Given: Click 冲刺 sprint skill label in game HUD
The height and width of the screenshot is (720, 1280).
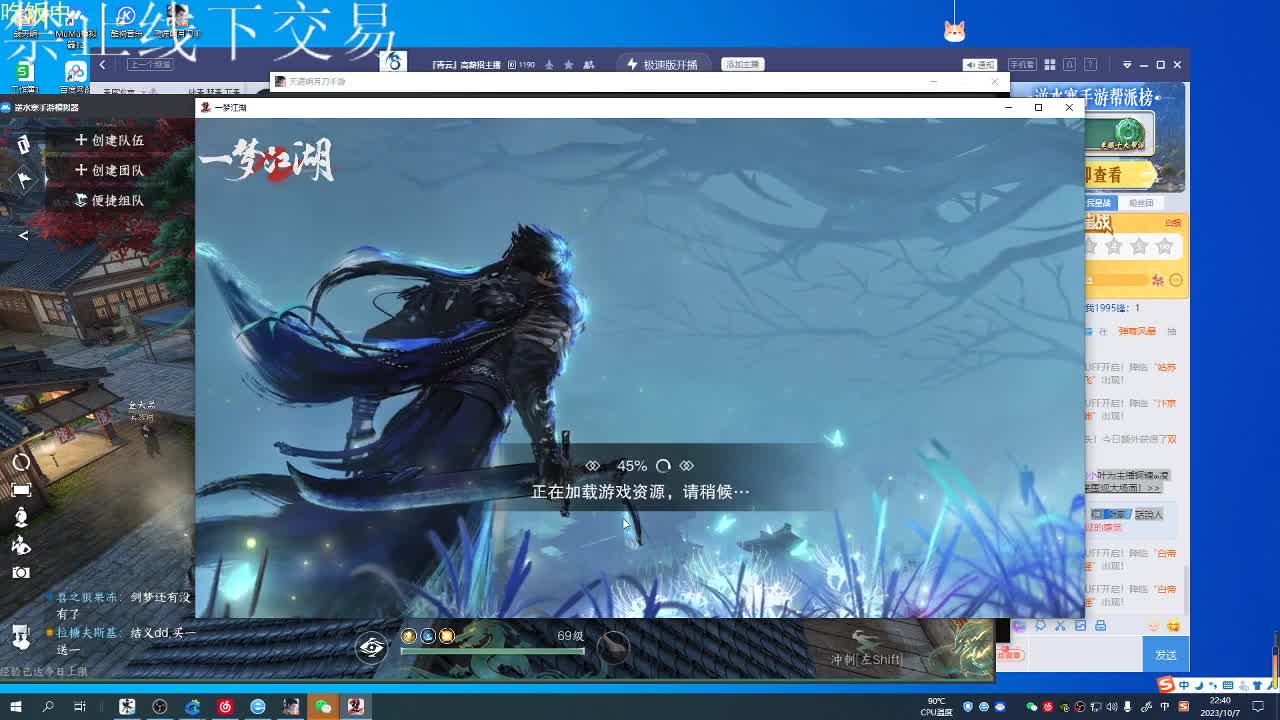Looking at the screenshot, I should click(867, 659).
